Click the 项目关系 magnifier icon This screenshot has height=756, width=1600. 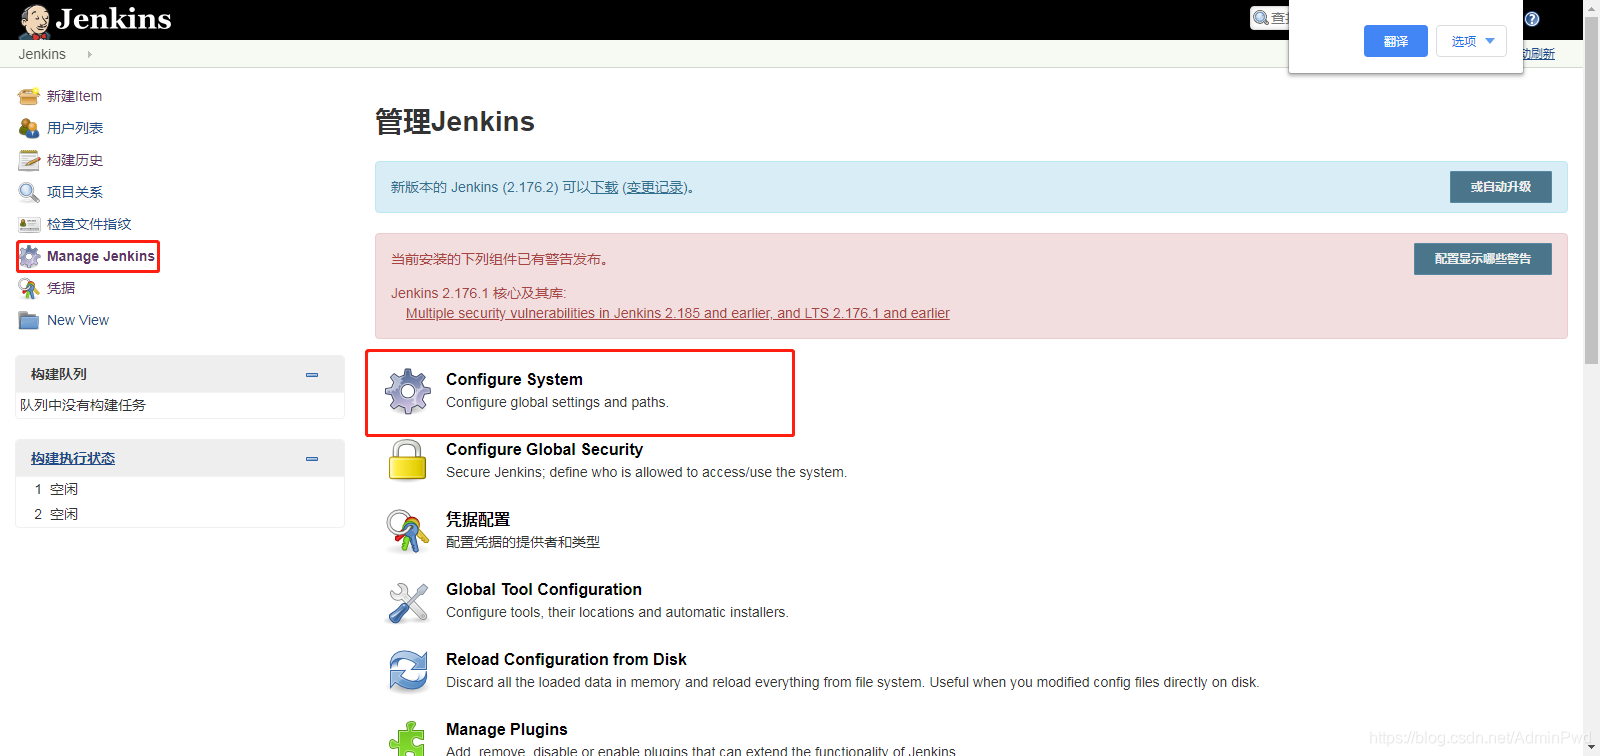pyautogui.click(x=29, y=192)
